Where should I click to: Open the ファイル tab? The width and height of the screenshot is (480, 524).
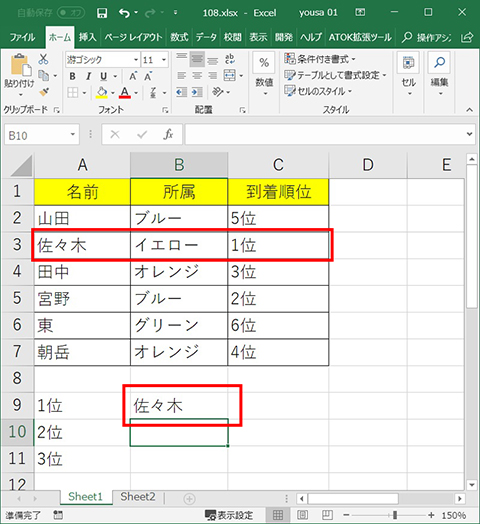tap(22, 37)
